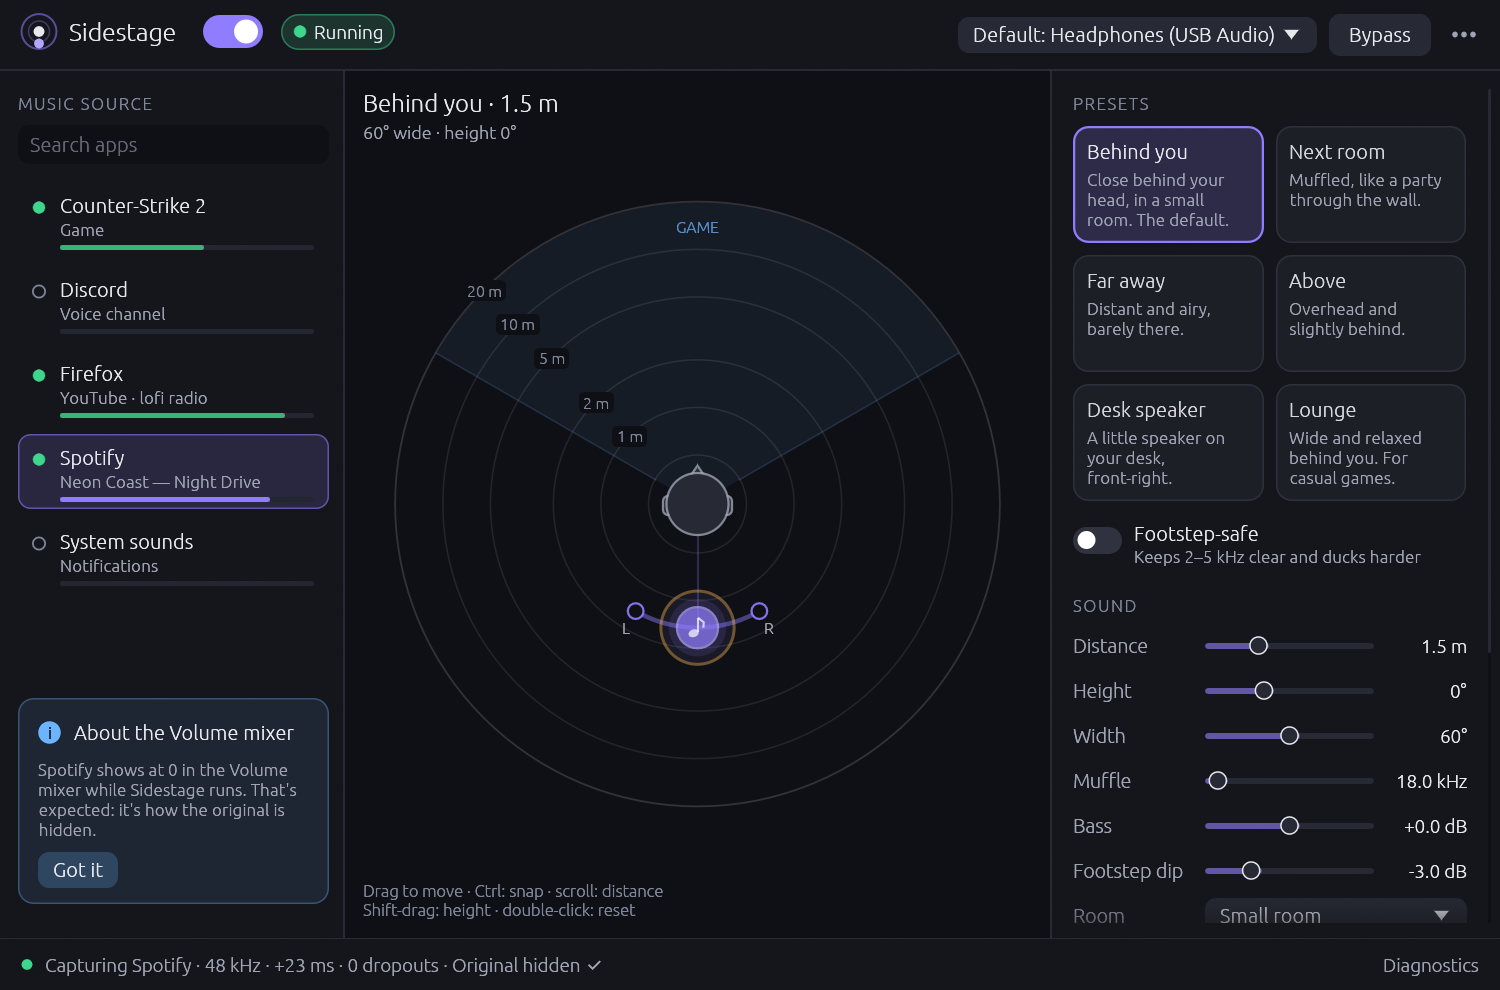
Task: Click the 1 m ring label
Action: [630, 436]
